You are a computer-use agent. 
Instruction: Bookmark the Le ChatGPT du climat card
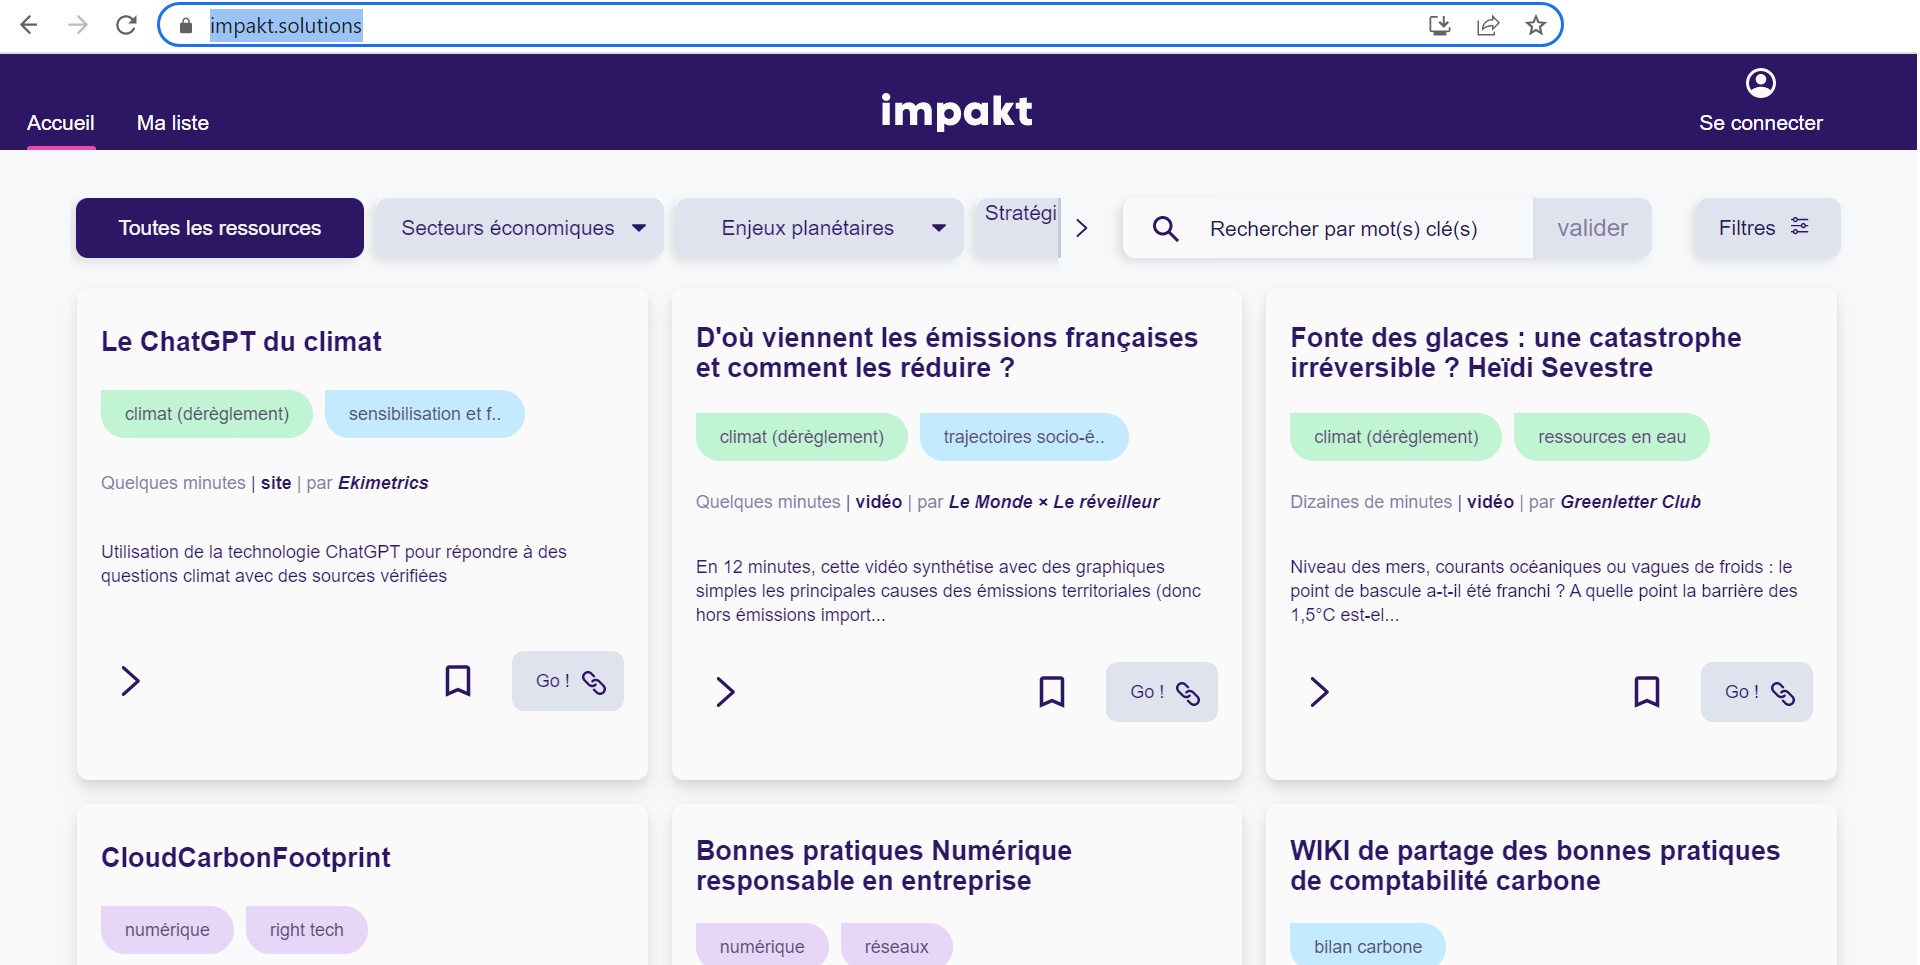click(458, 681)
